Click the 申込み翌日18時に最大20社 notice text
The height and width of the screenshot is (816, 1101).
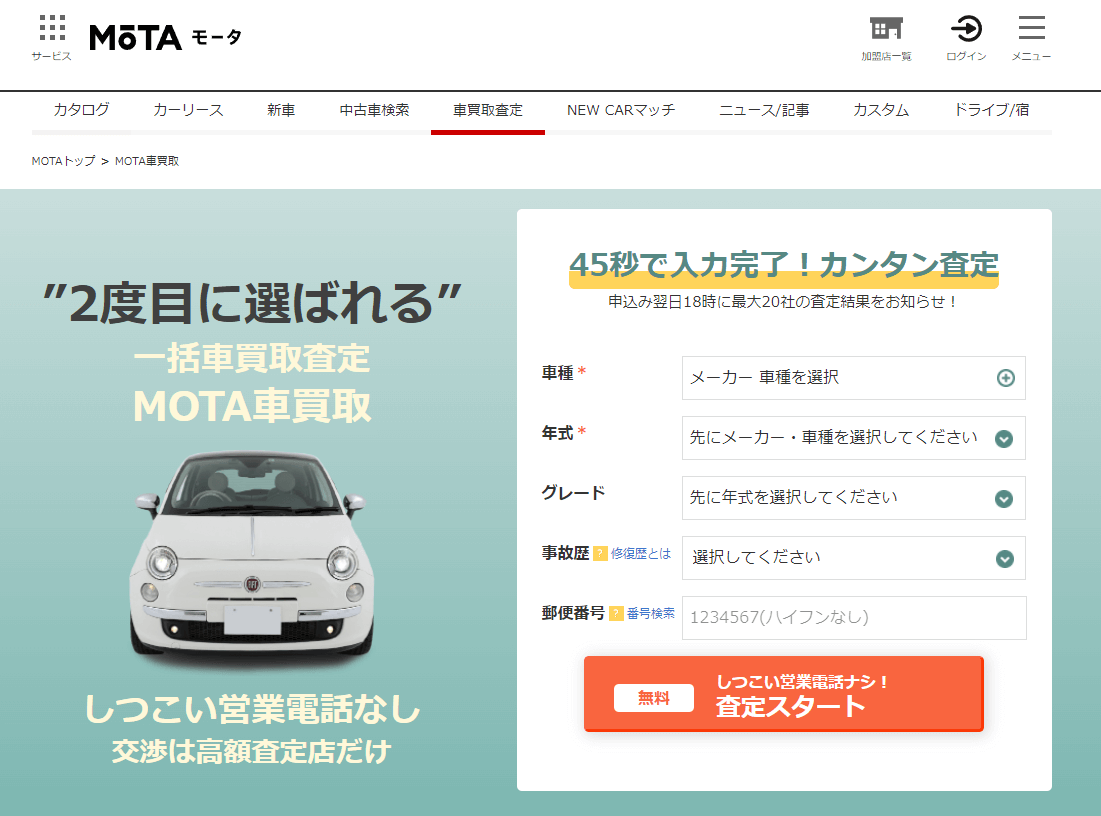[x=784, y=302]
